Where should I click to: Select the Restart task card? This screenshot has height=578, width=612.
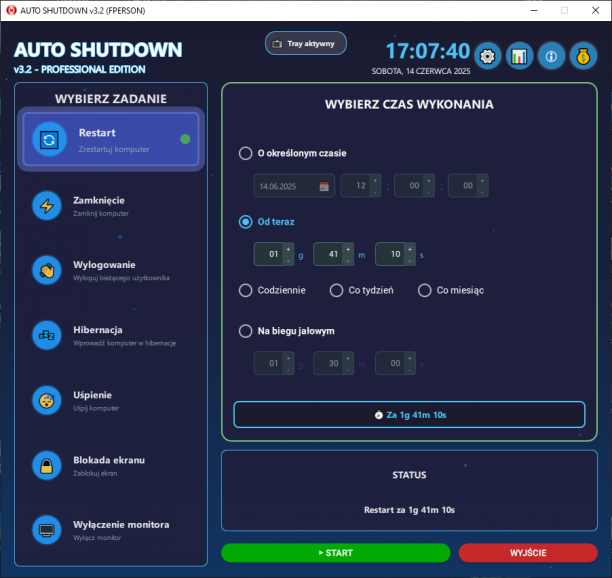pos(111,139)
